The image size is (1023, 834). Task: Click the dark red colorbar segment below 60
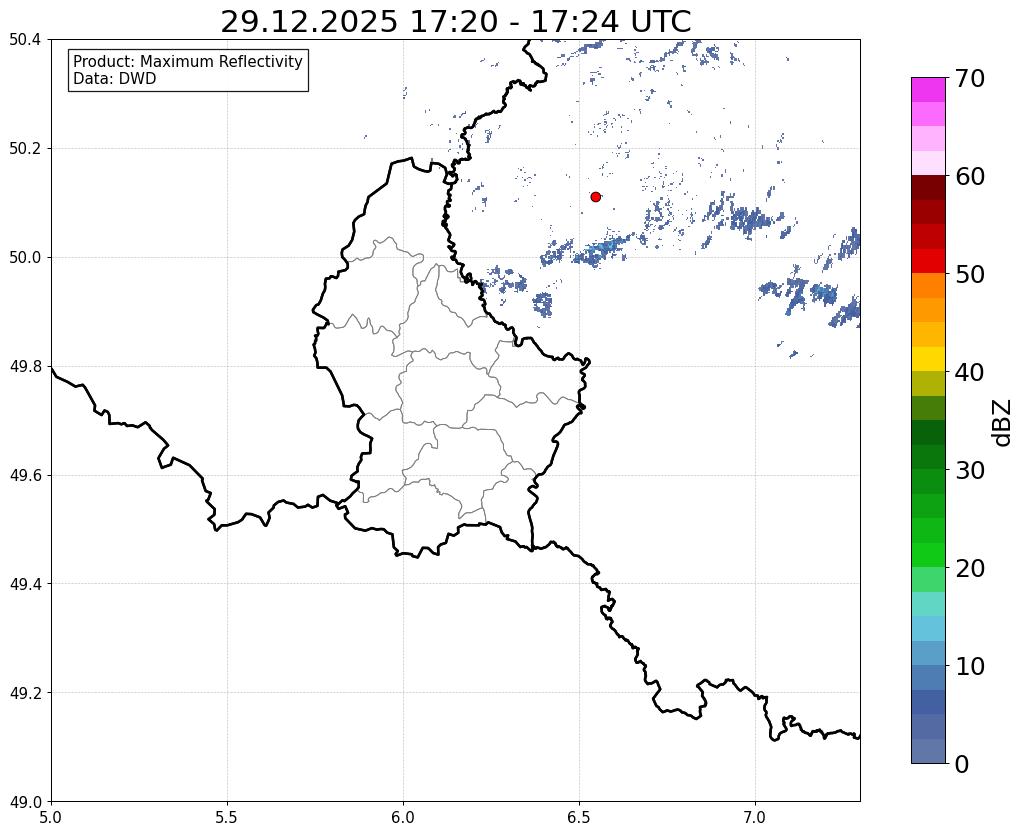[x=928, y=187]
